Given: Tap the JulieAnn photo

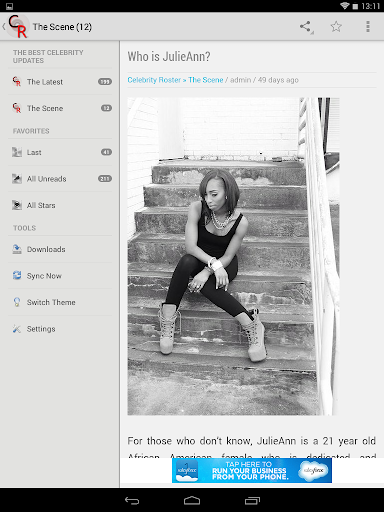Looking at the screenshot, I should 233,256.
